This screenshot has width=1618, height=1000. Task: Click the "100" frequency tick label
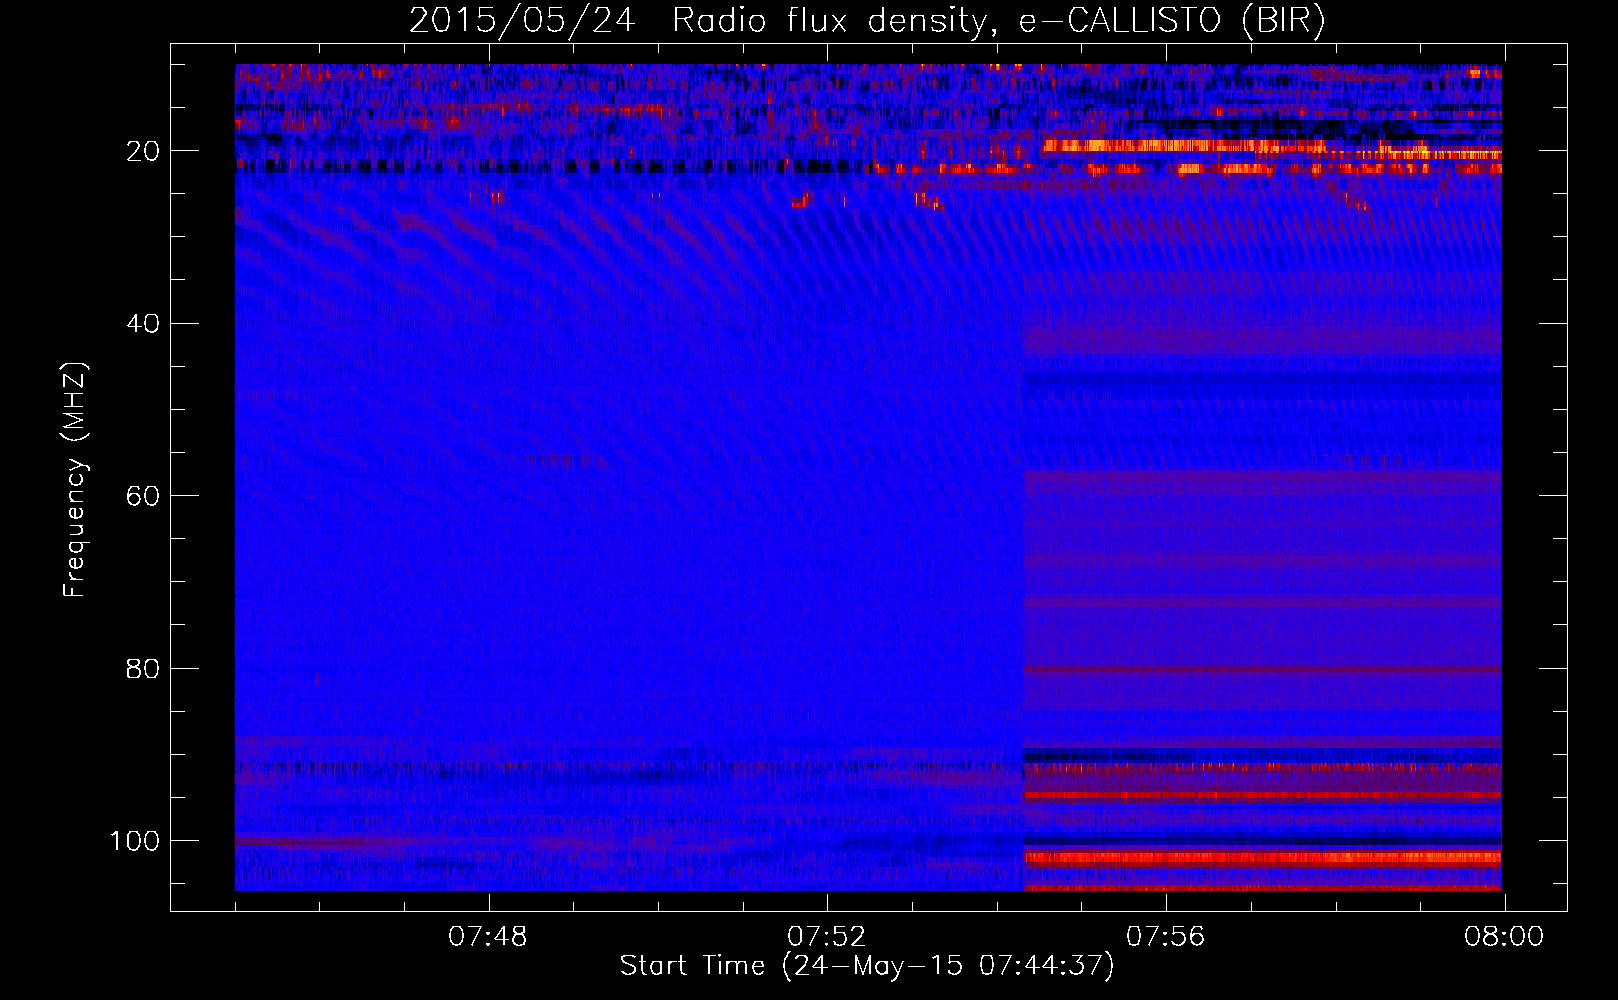click(x=135, y=841)
